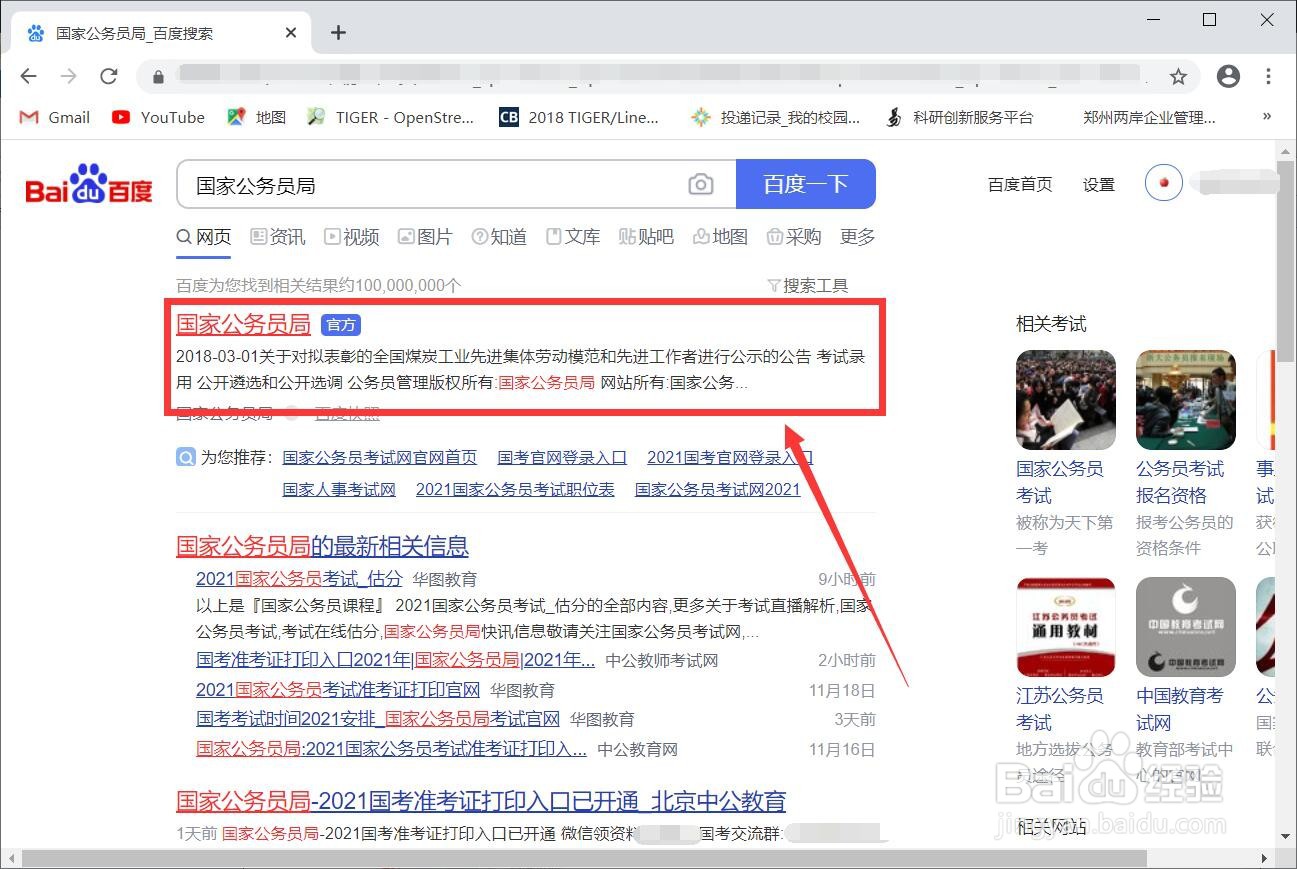Open 国考准考证打印入口2021年 news link

tap(396, 660)
